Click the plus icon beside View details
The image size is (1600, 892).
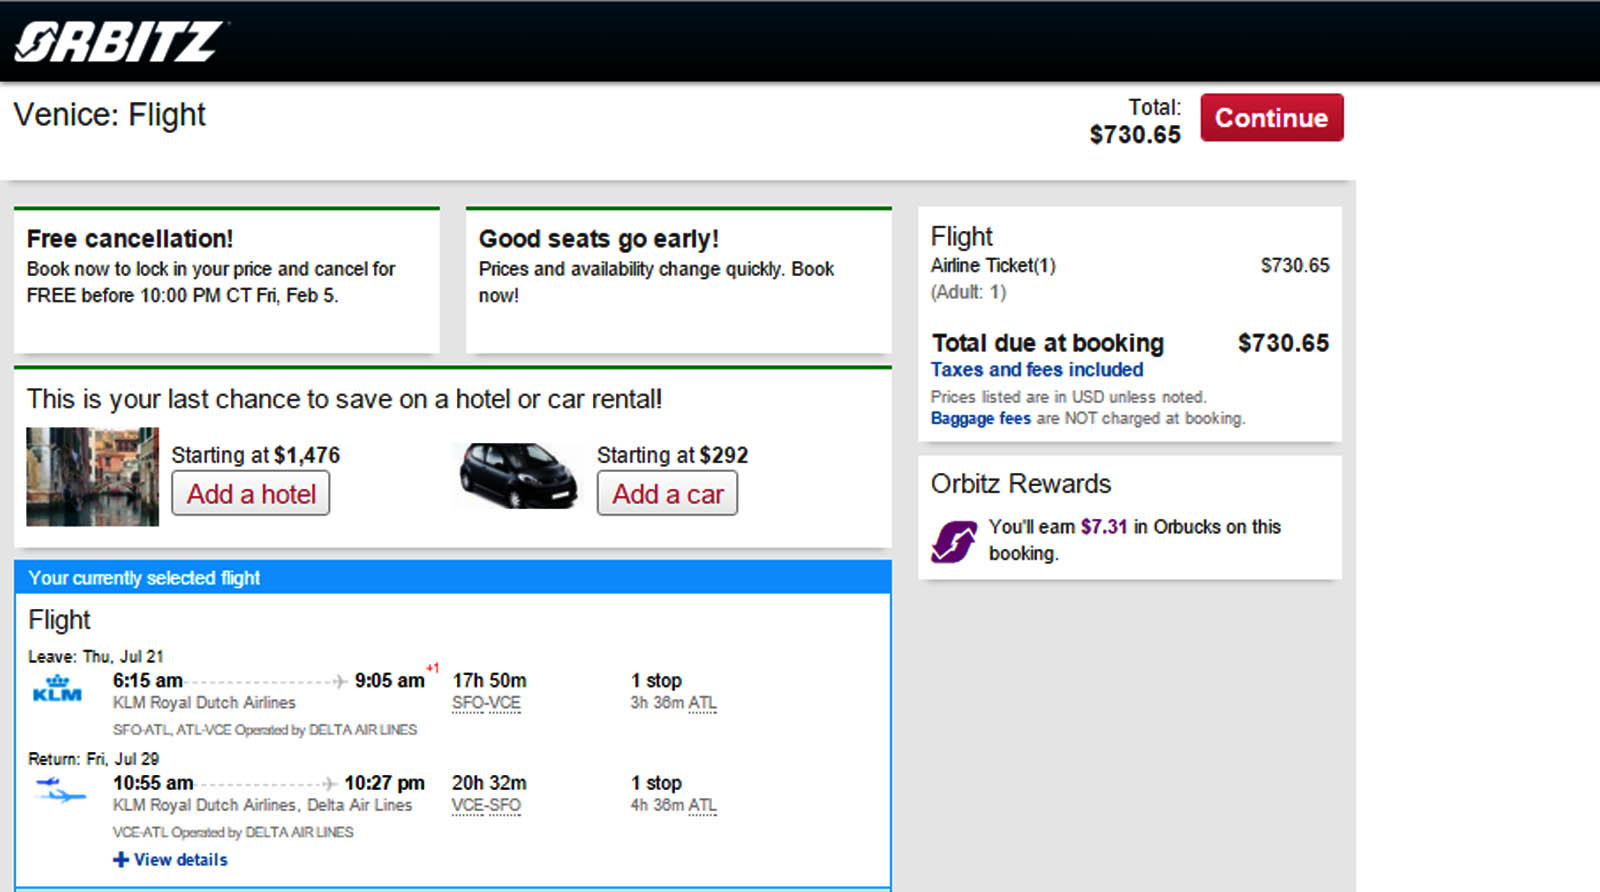pos(120,859)
